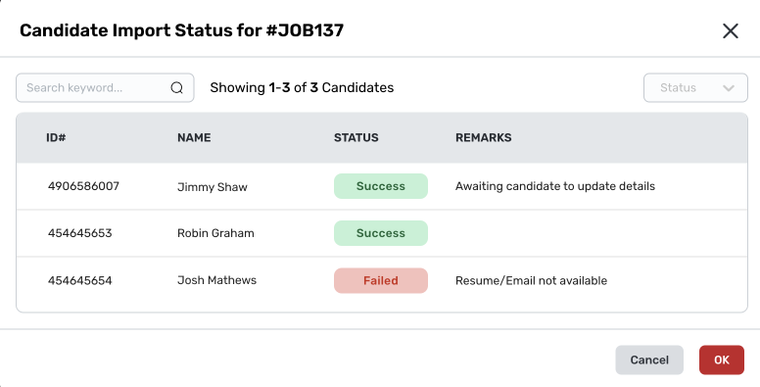Select candidate ID 454645653

[x=80, y=233]
